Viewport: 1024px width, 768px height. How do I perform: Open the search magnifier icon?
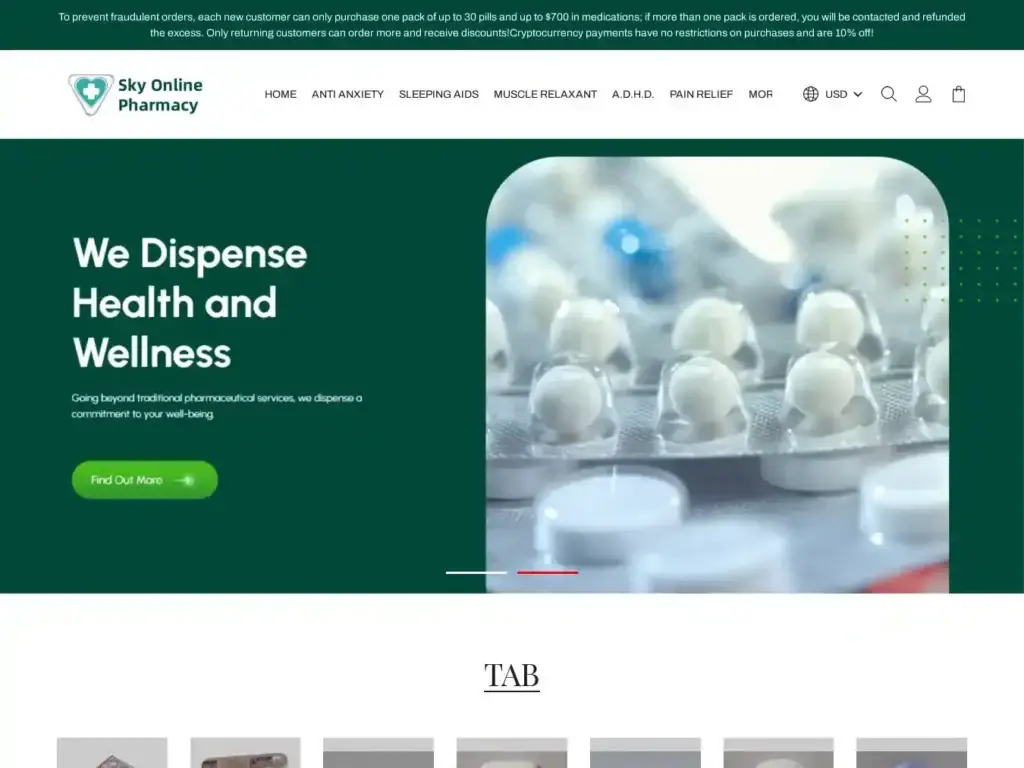[x=888, y=94]
